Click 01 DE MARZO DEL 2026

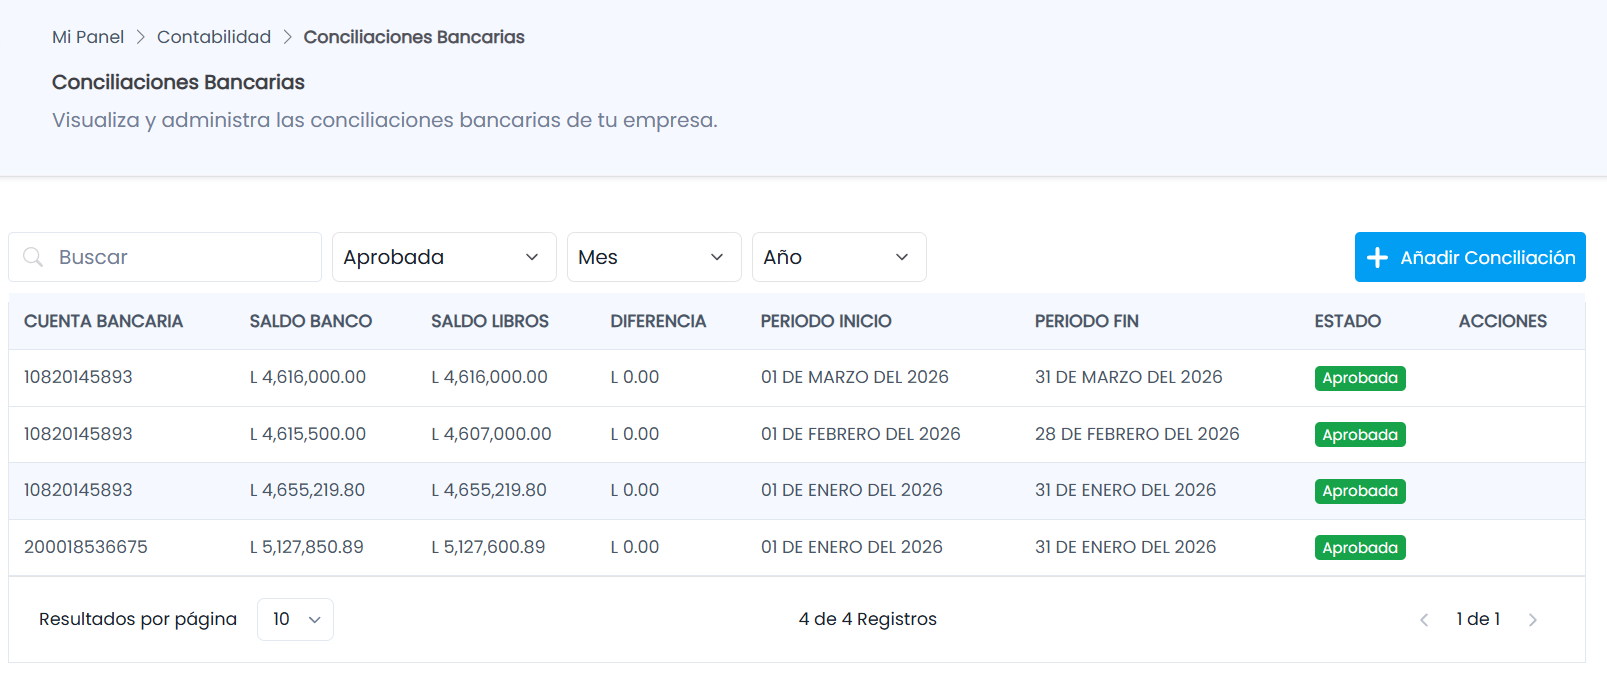click(x=855, y=377)
